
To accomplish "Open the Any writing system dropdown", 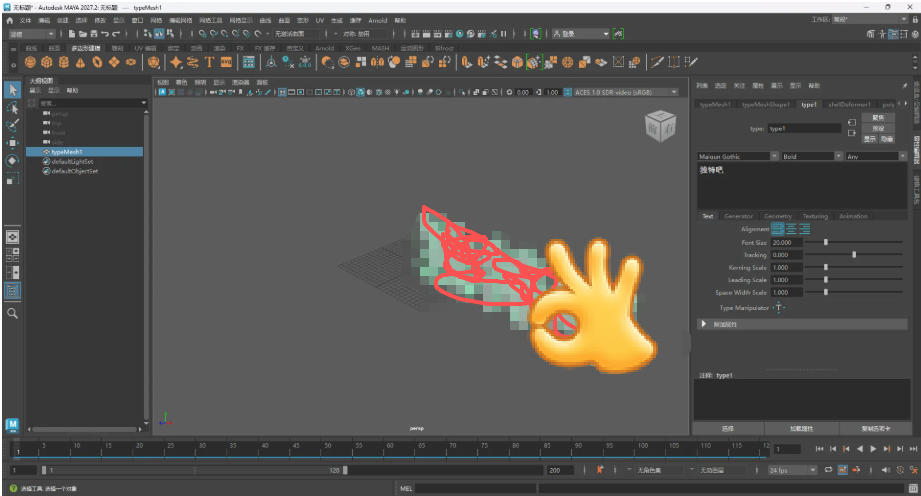I will coord(876,156).
